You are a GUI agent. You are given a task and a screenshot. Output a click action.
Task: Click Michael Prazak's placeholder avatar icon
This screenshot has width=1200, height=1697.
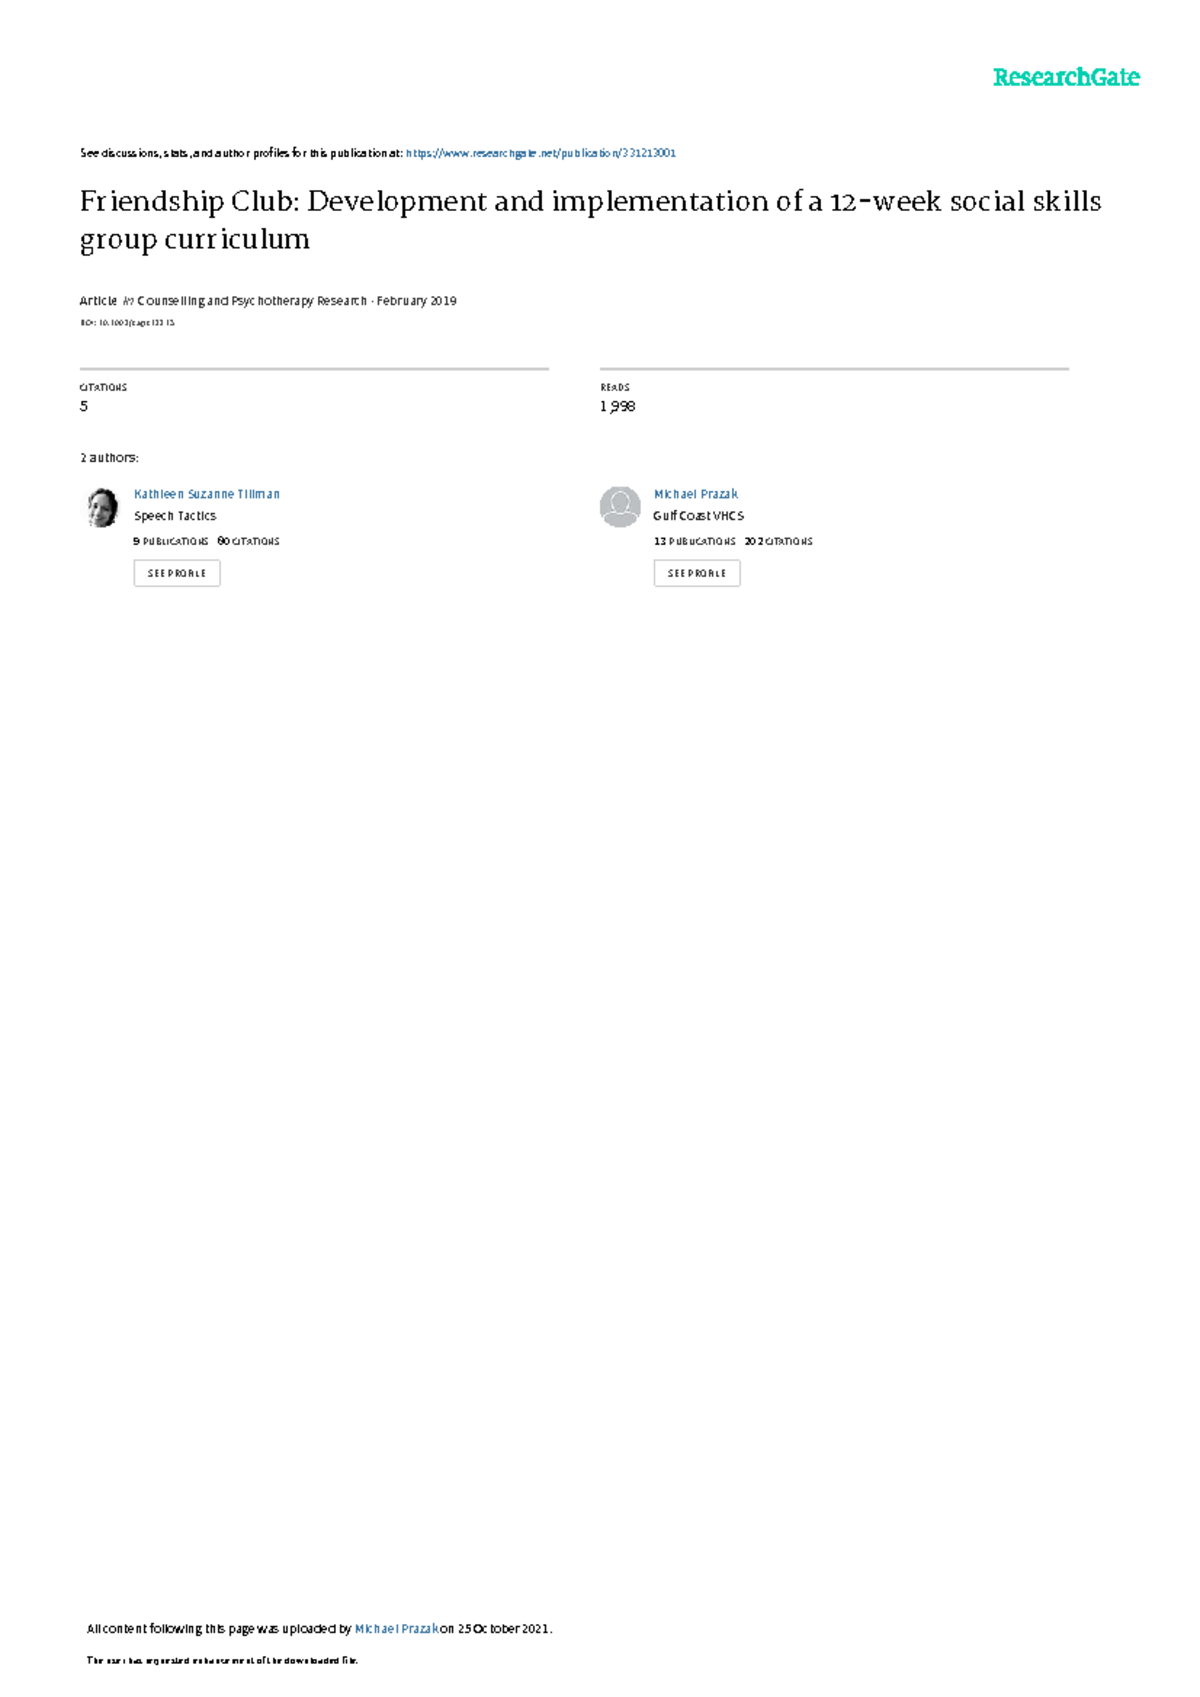coord(620,507)
